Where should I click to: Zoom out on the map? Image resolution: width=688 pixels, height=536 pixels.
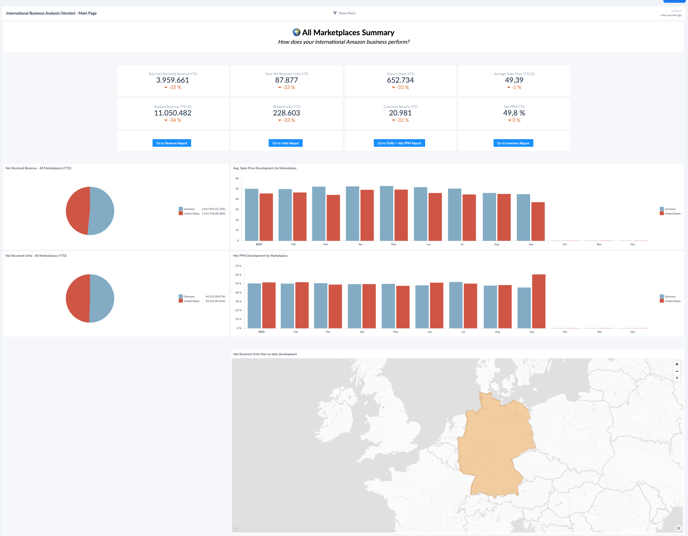point(677,371)
